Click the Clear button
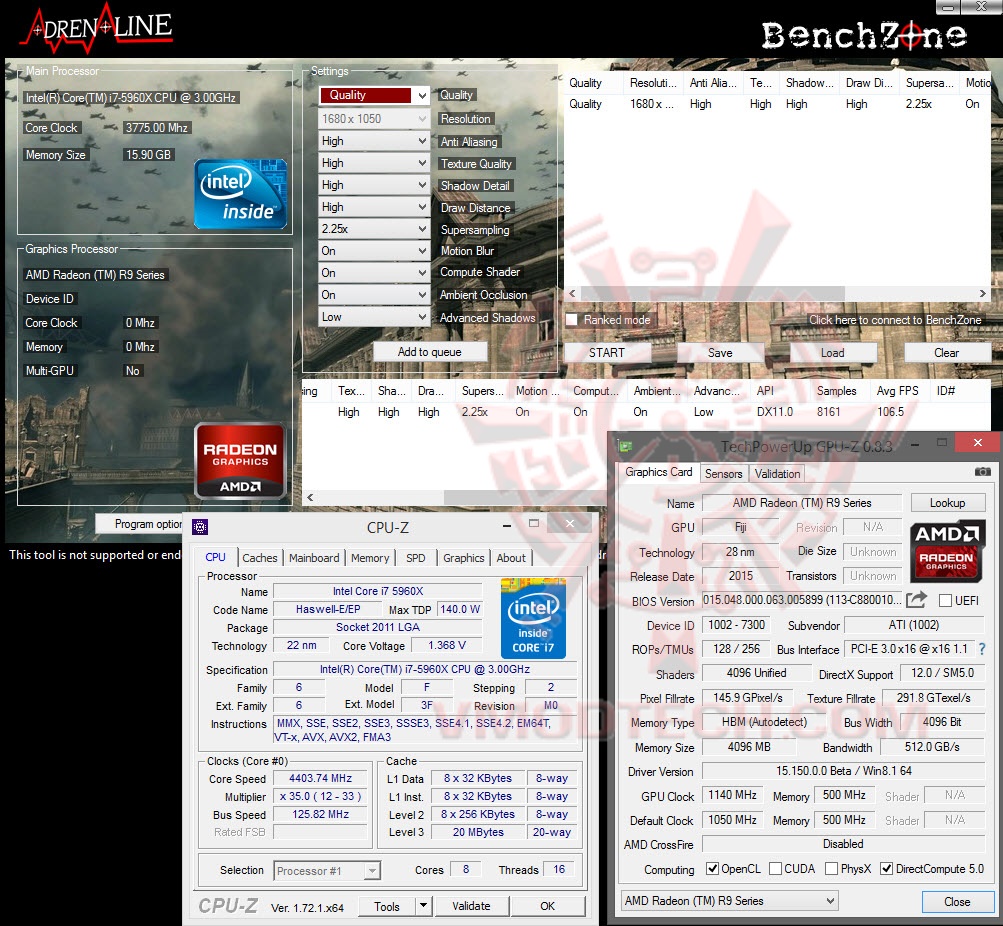The height and width of the screenshot is (926, 1003). tap(947, 352)
